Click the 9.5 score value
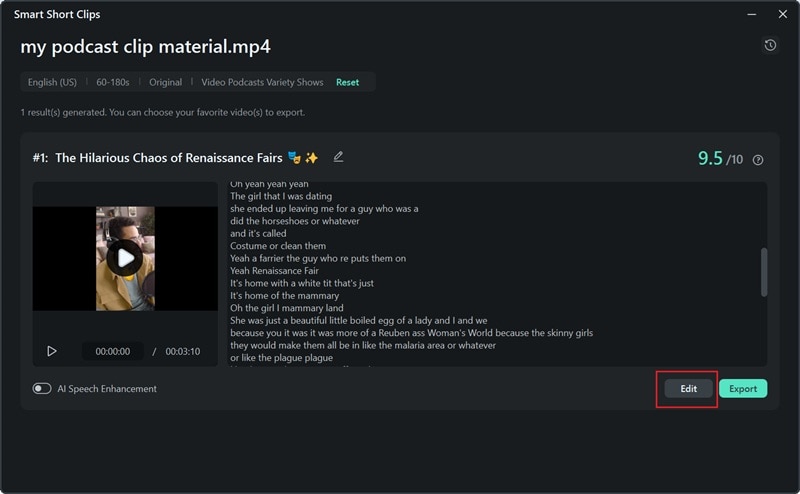Image resolution: width=800 pixels, height=494 pixels. [x=710, y=158]
